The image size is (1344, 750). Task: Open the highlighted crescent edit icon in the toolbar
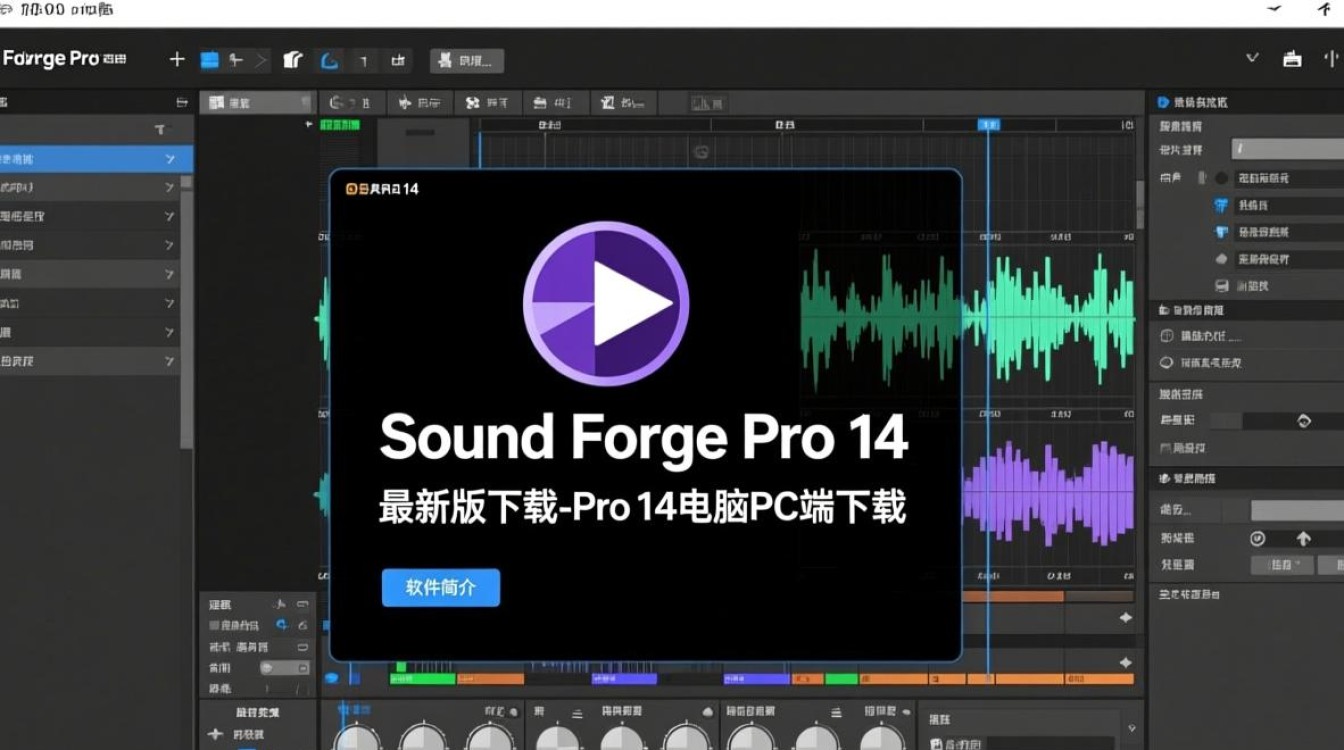pos(330,60)
